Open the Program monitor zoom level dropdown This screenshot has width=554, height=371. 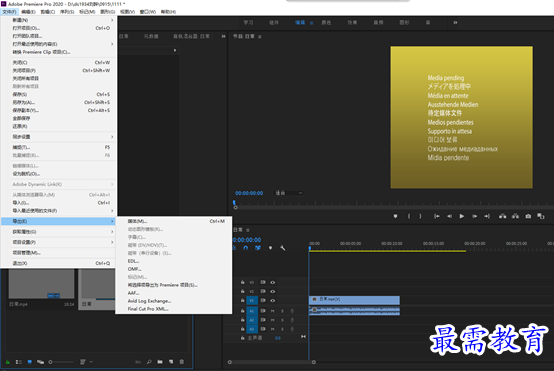[x=289, y=193]
